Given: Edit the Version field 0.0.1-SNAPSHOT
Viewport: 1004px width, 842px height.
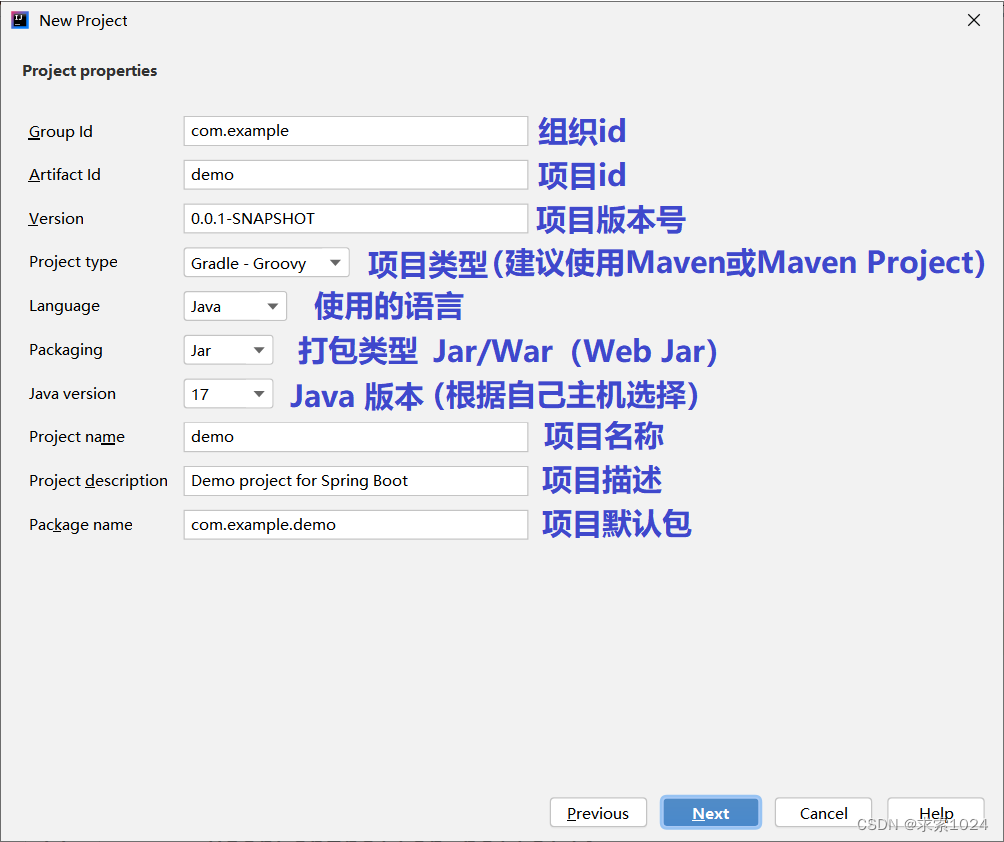Looking at the screenshot, I should 355,218.
